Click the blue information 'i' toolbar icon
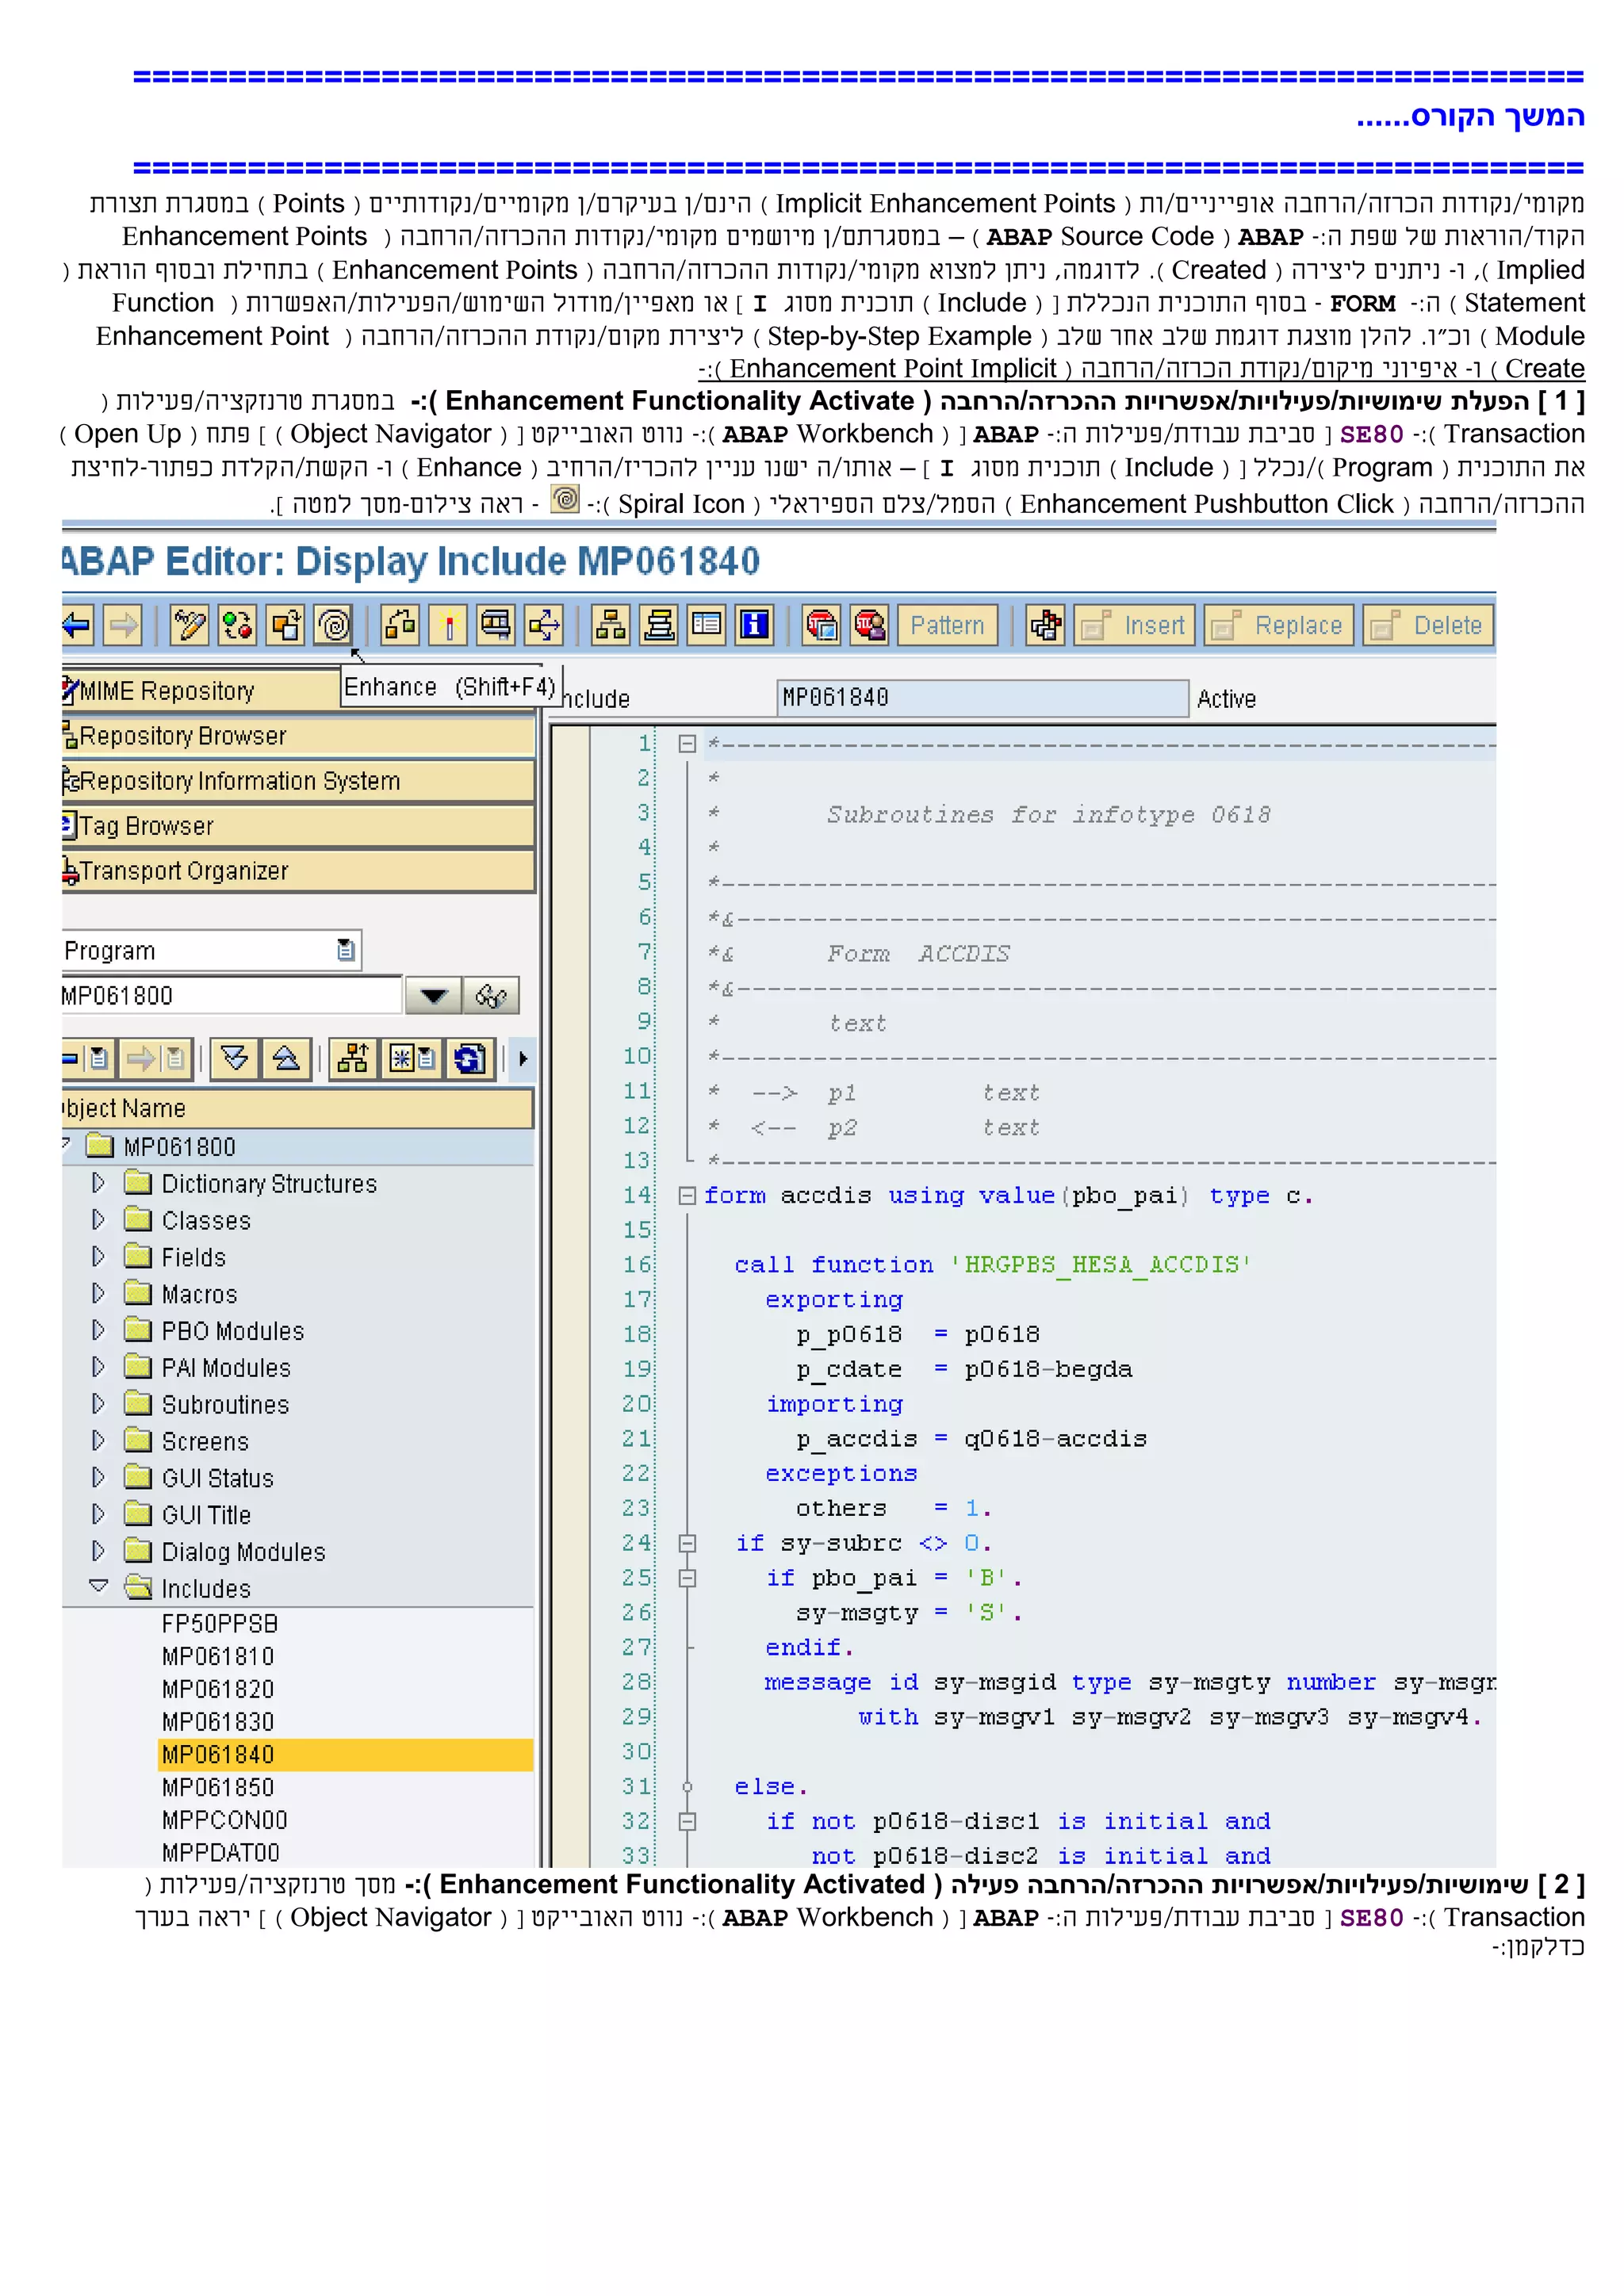The height and width of the screenshot is (2296, 1624). click(754, 626)
